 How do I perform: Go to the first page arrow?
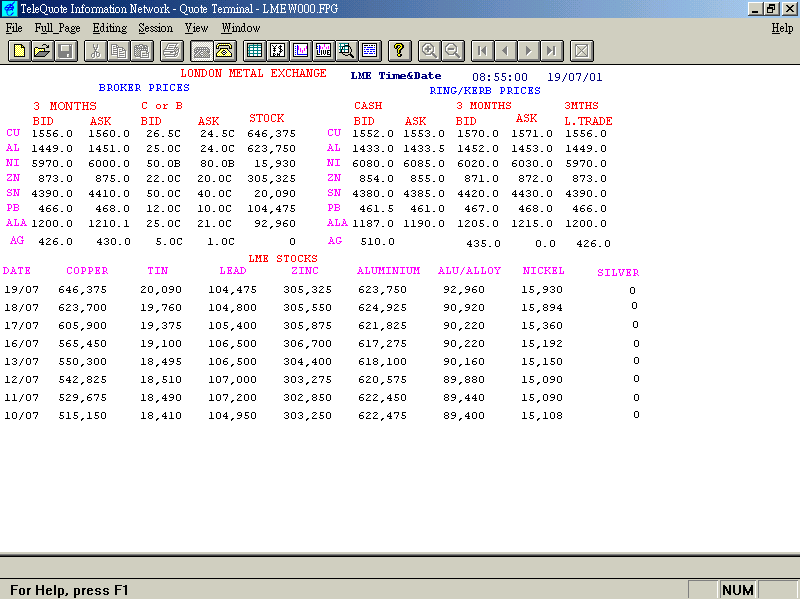[x=482, y=51]
